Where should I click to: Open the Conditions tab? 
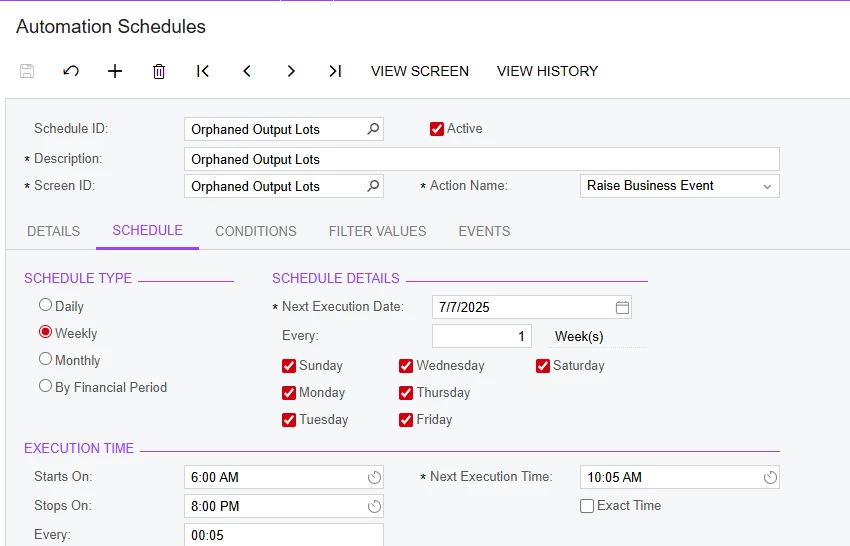[256, 232]
